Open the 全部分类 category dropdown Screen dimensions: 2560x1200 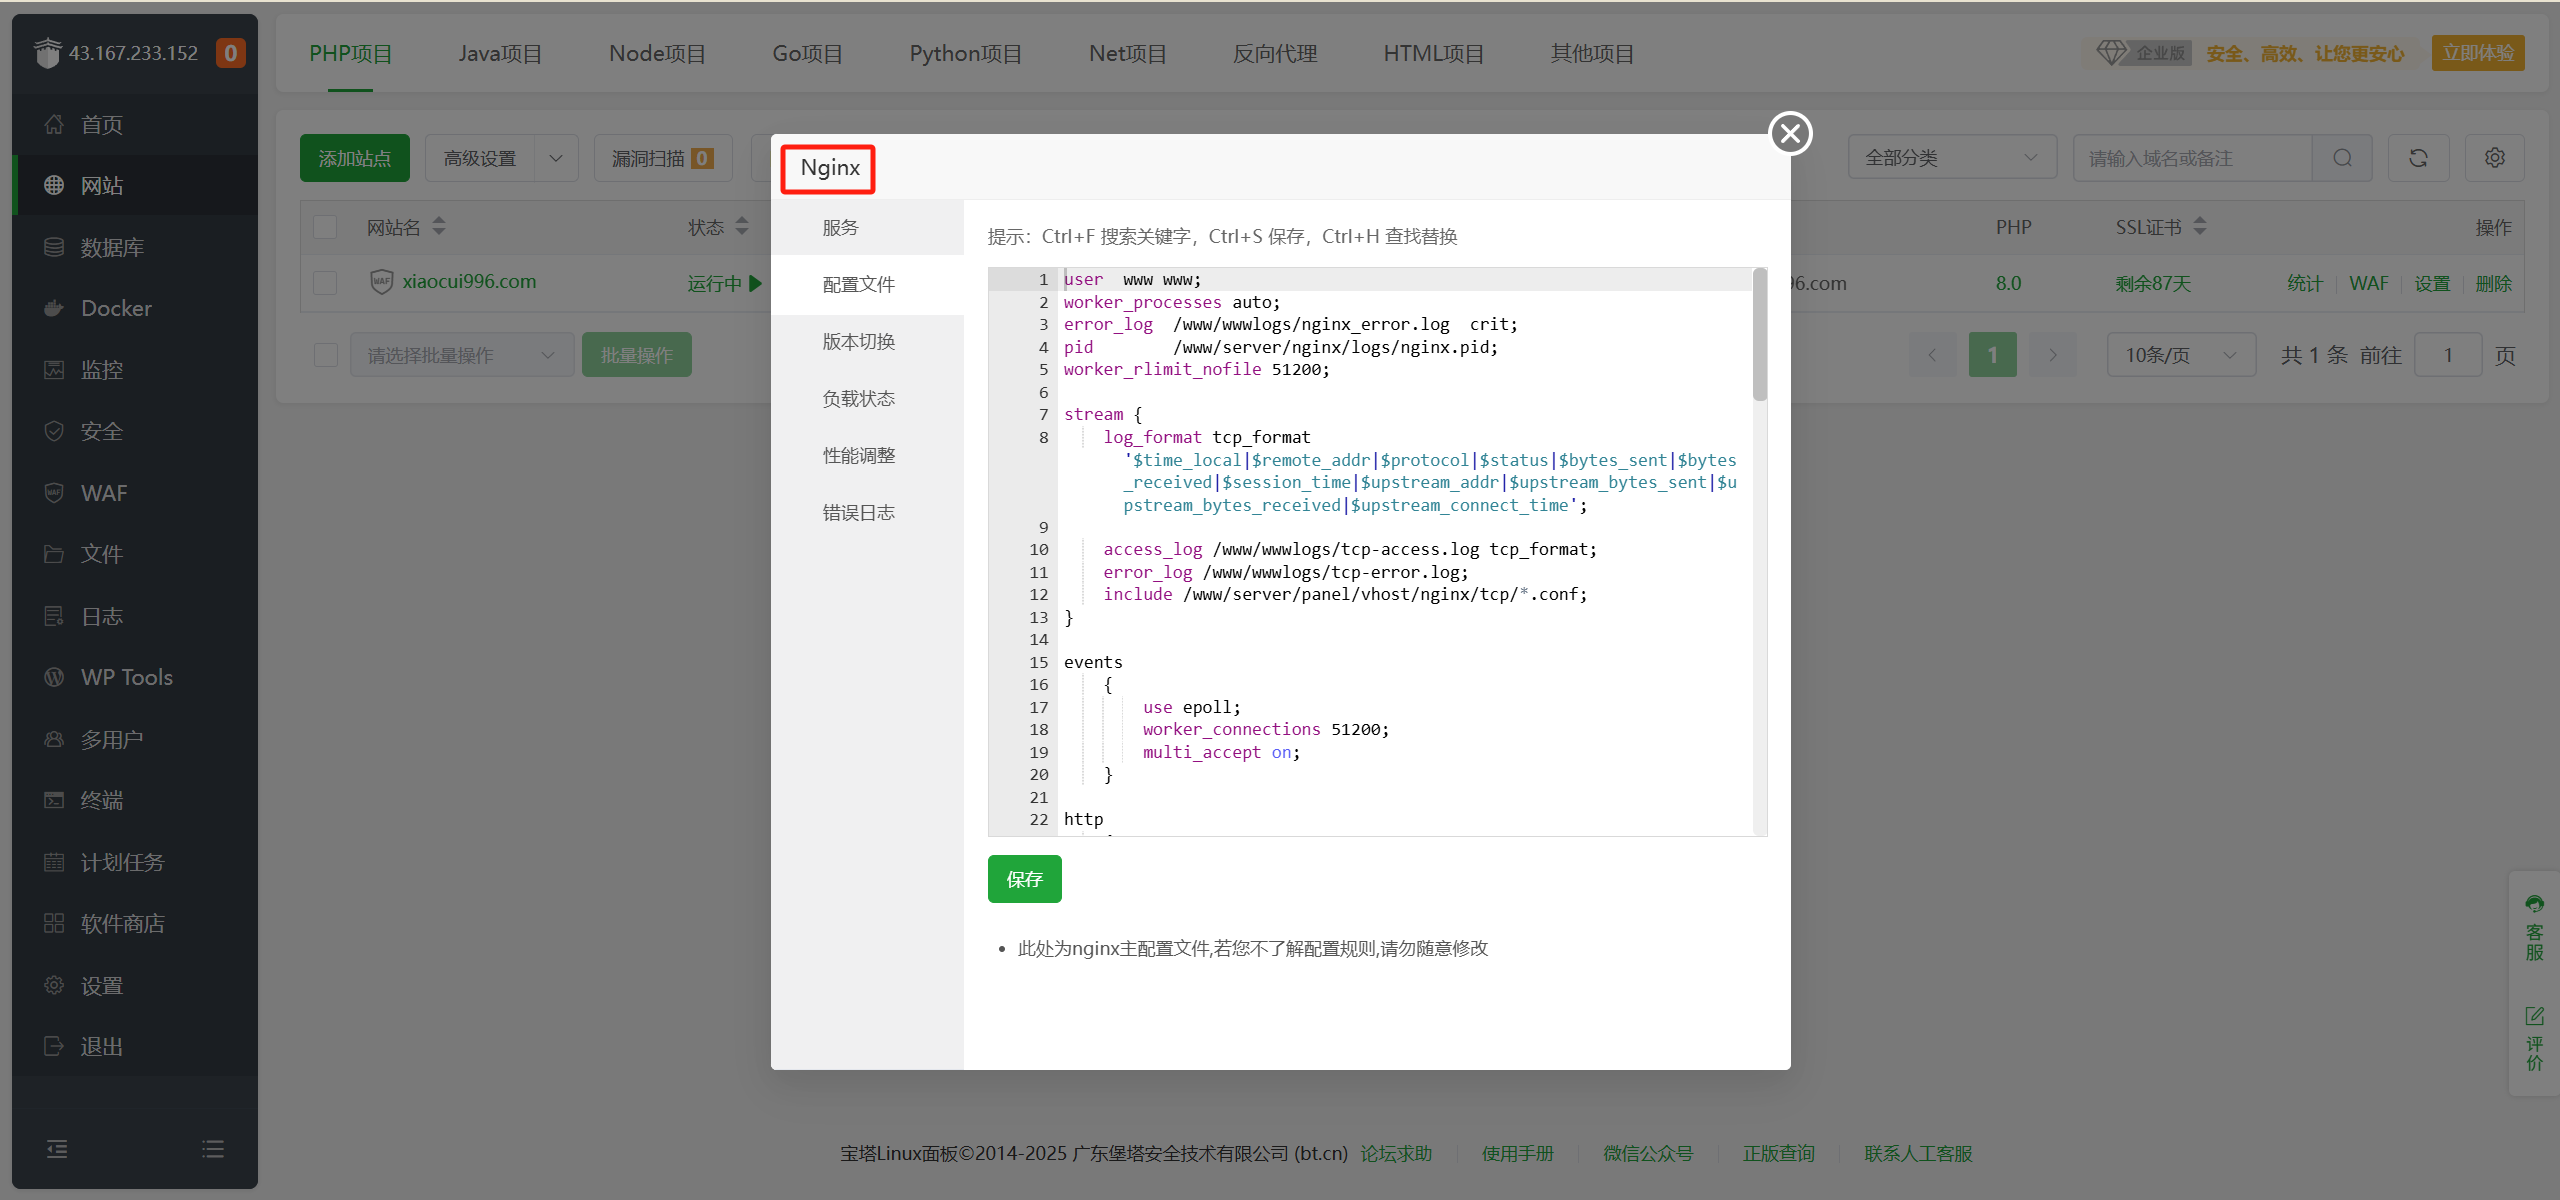point(1950,157)
